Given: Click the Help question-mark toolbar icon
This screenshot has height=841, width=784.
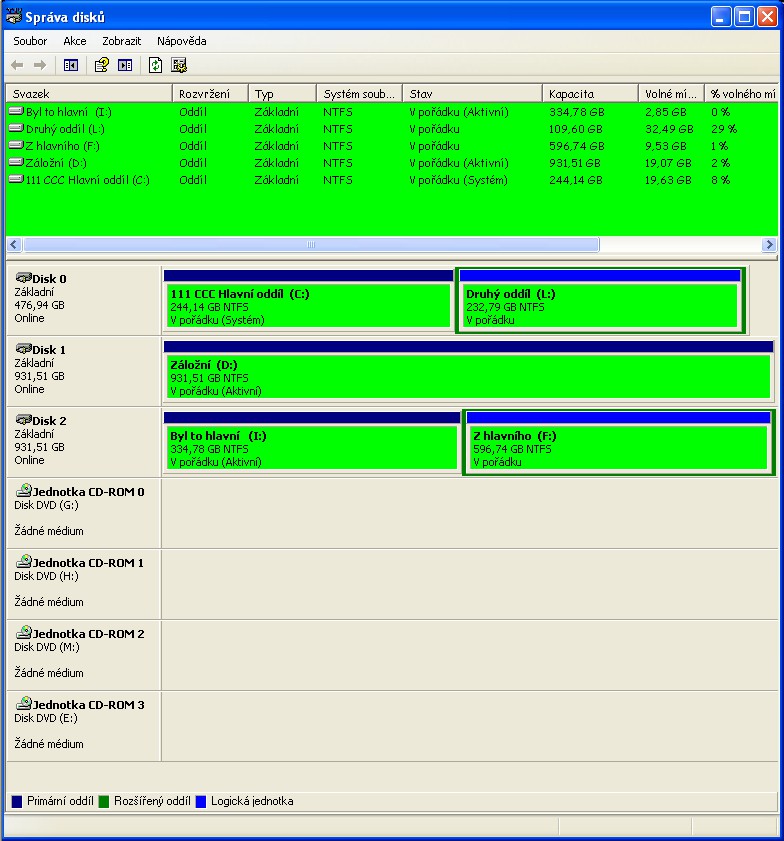Looking at the screenshot, I should pyautogui.click(x=101, y=65).
